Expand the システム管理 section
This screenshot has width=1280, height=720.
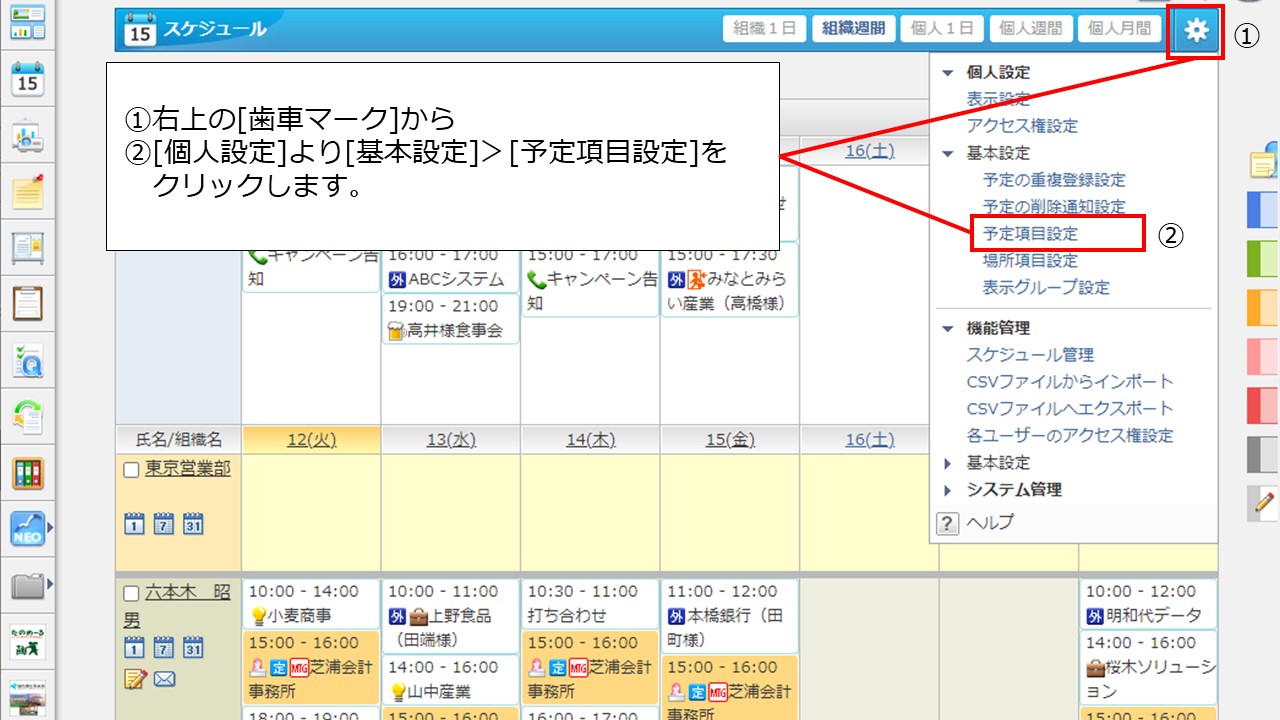click(x=948, y=490)
